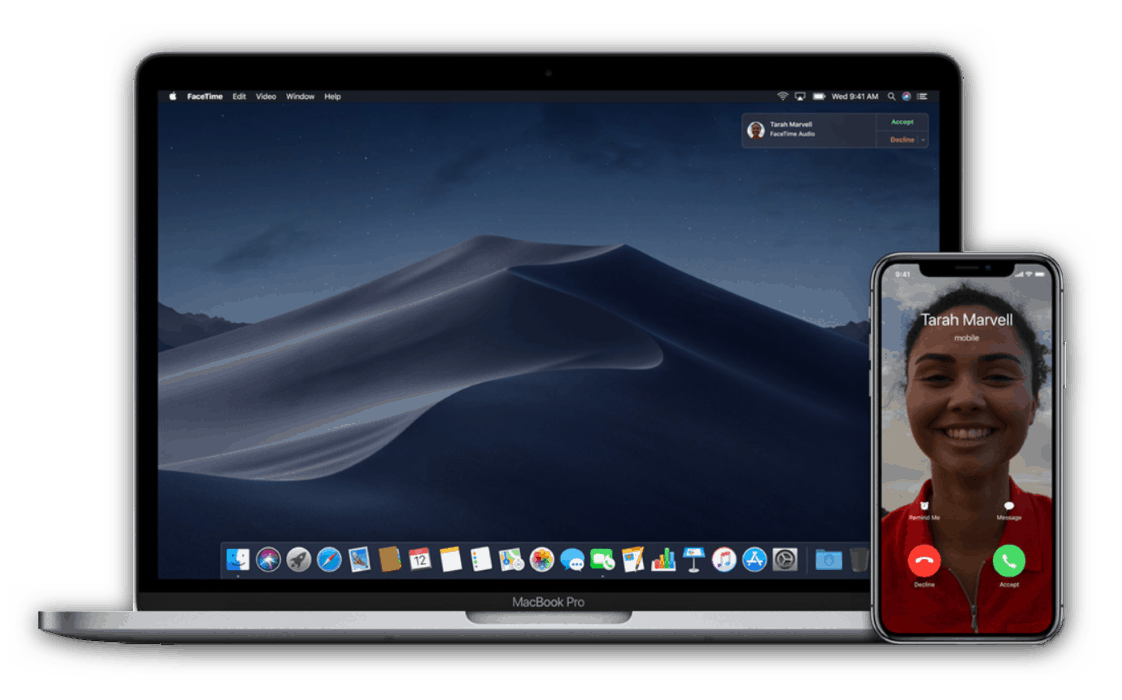Click Tarah Marvell's avatar in the notification
Viewport: 1122px width, 700px height.
click(756, 128)
